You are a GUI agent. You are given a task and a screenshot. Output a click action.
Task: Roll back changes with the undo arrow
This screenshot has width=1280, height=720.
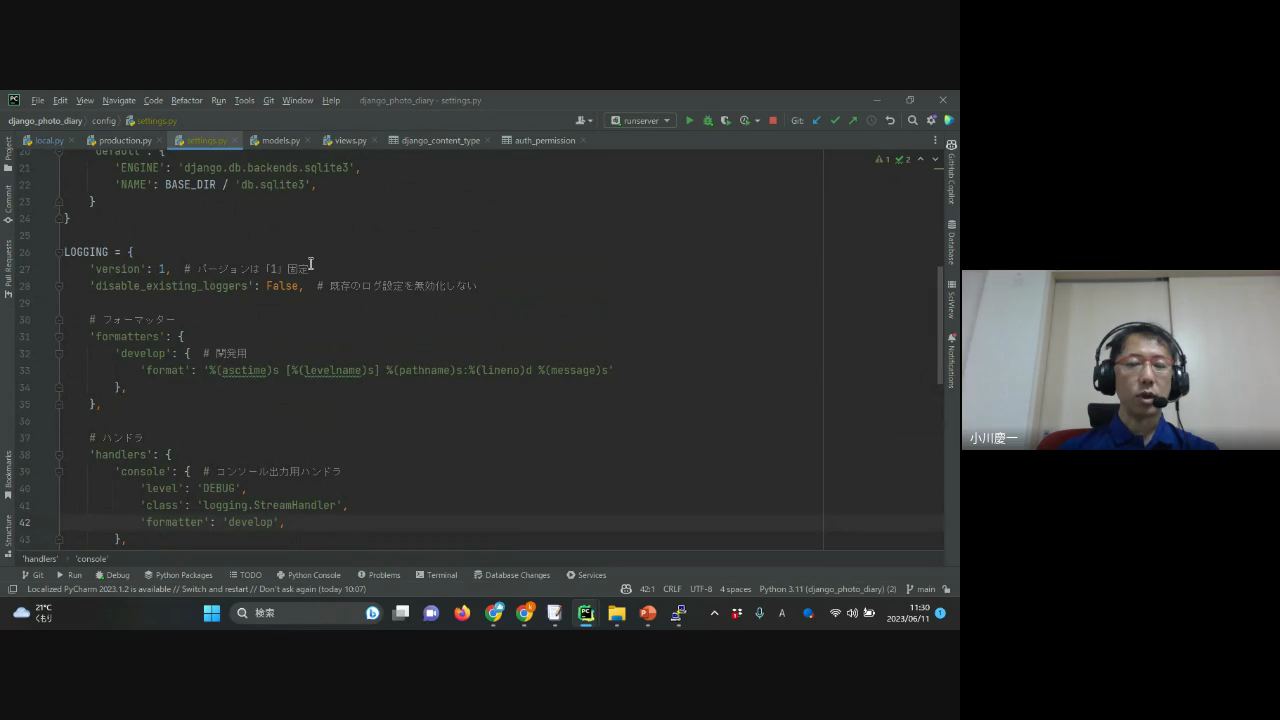(890, 121)
